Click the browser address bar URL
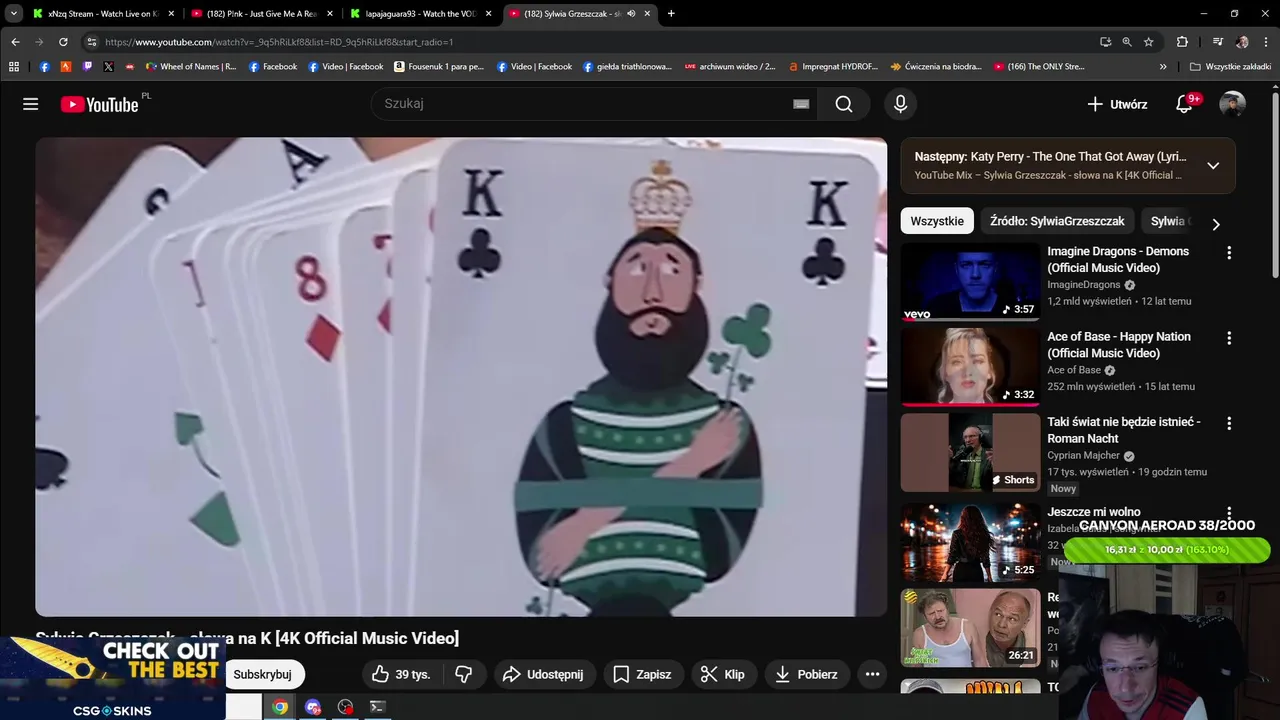This screenshot has width=1280, height=720. coord(279,42)
